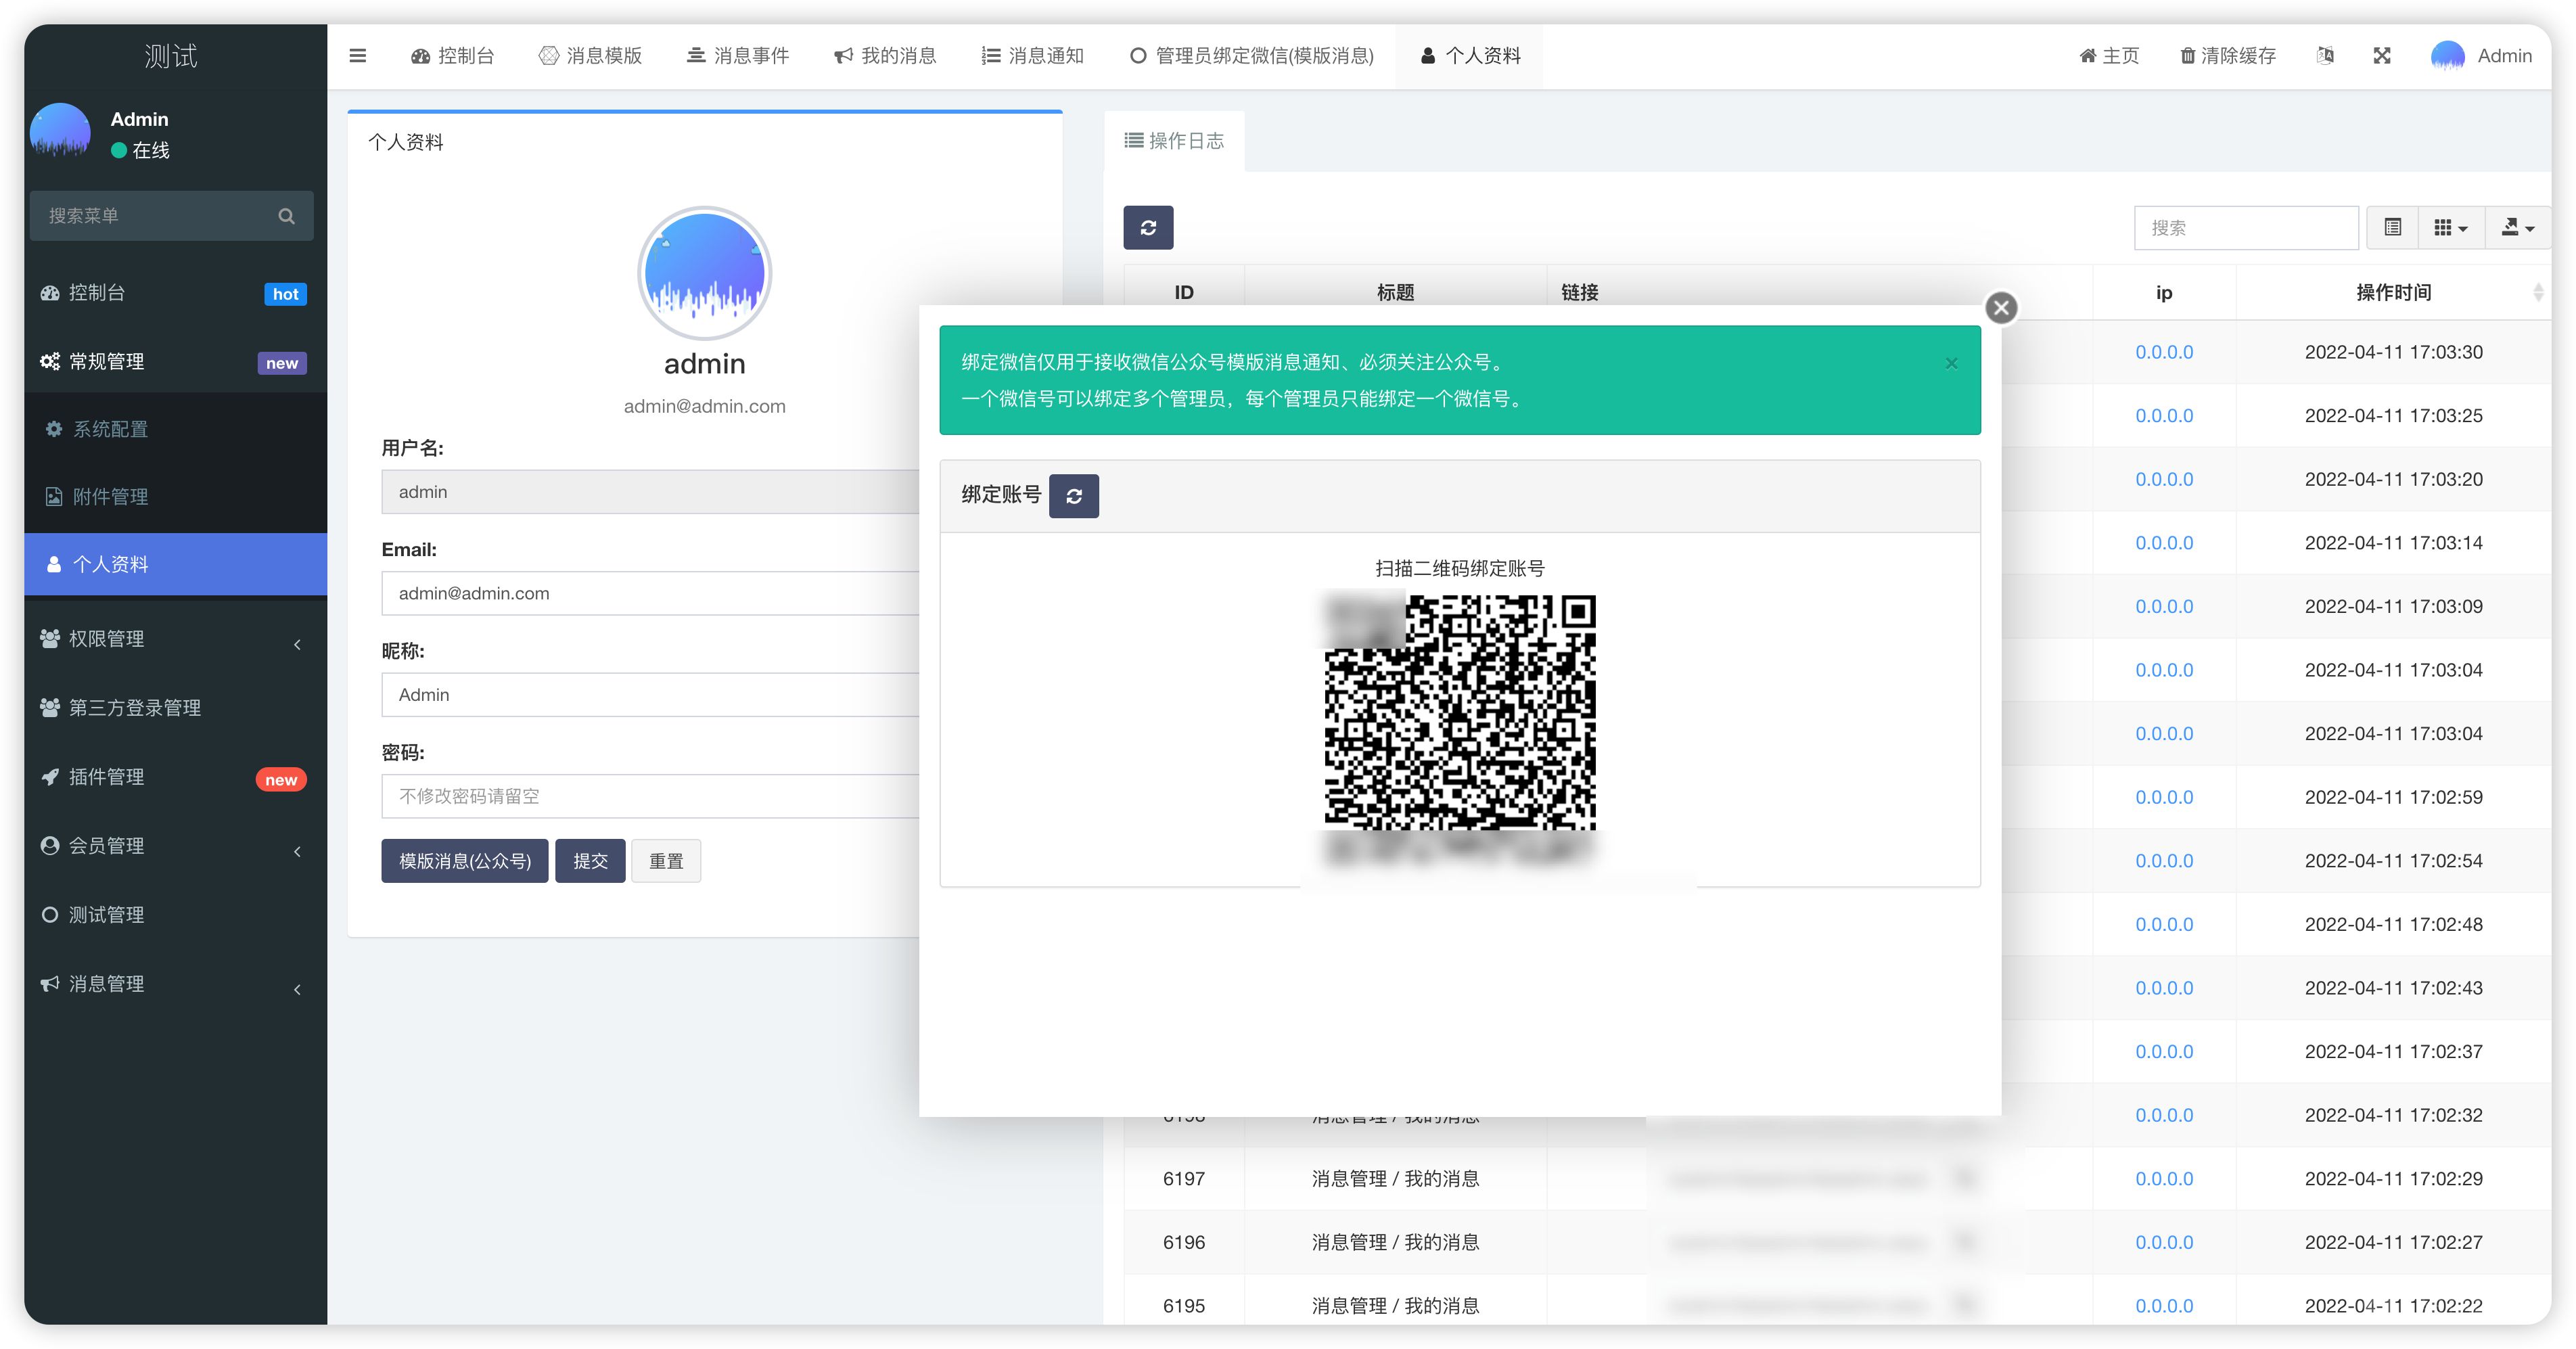The width and height of the screenshot is (2576, 1349).
Task: Select the 管理员绑定微信(模版消息) tab
Action: [x=1251, y=56]
